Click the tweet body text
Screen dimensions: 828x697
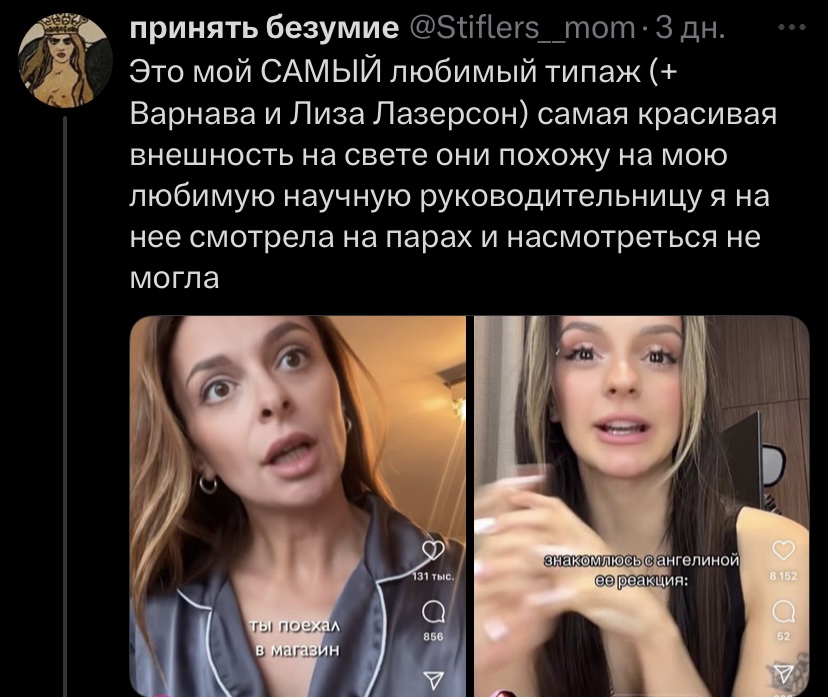(453, 175)
